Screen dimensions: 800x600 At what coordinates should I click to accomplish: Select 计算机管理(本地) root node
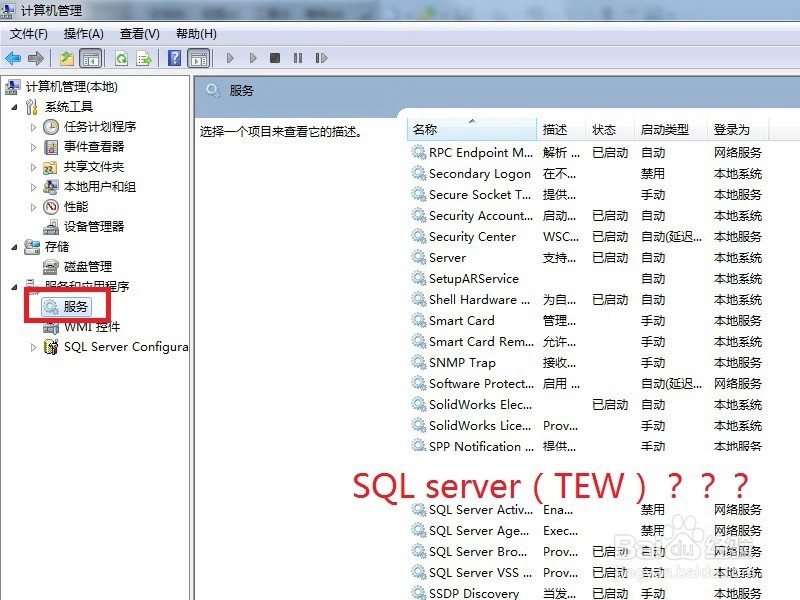[x=71, y=87]
